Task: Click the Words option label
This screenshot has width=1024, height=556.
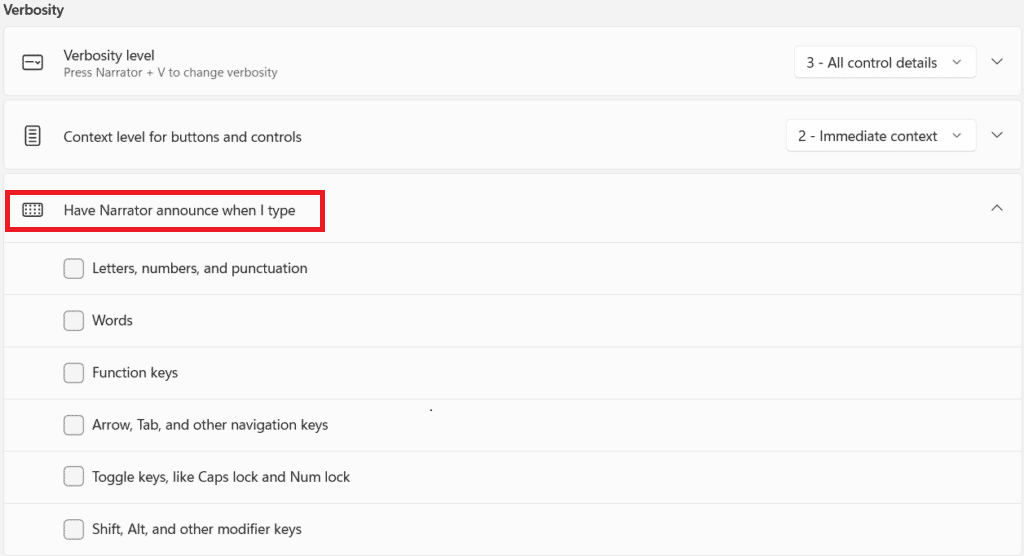Action: tap(112, 320)
